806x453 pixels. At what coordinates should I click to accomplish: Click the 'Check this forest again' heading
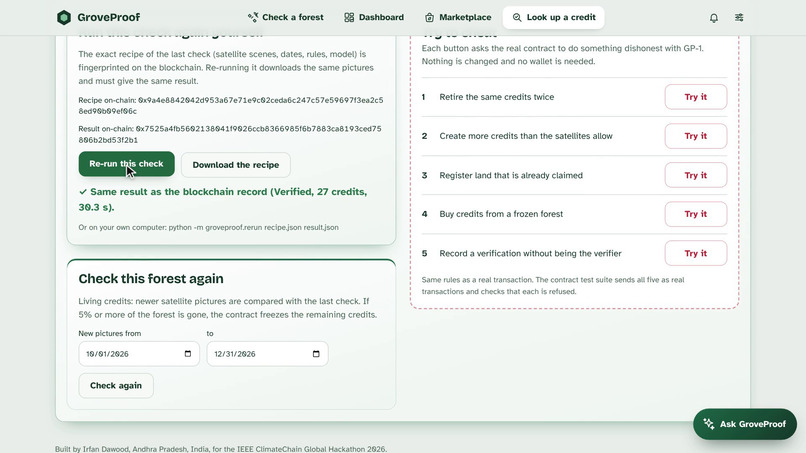pos(151,279)
